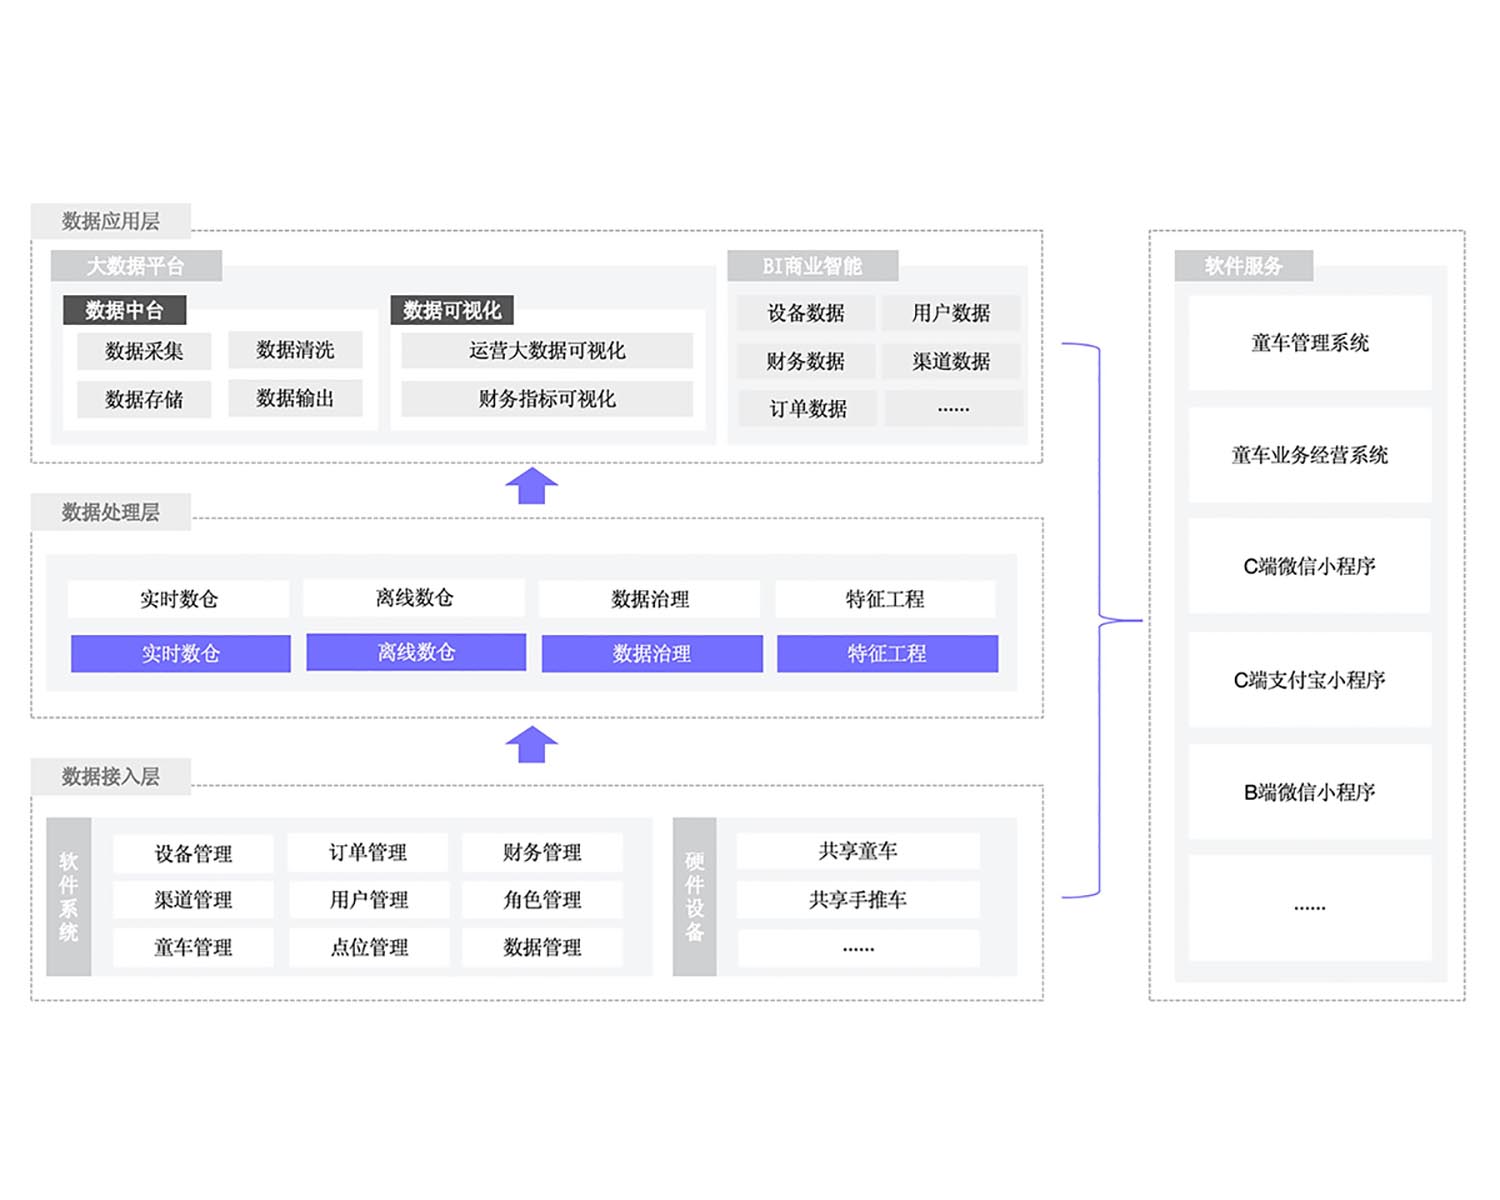Select the 角色管理 box
Screen dimensions: 1500x1200
coord(542,900)
